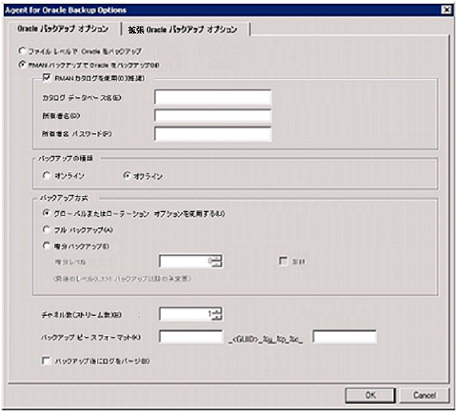Click the Cancel button
This screenshot has width=457, height=412.
[424, 395]
